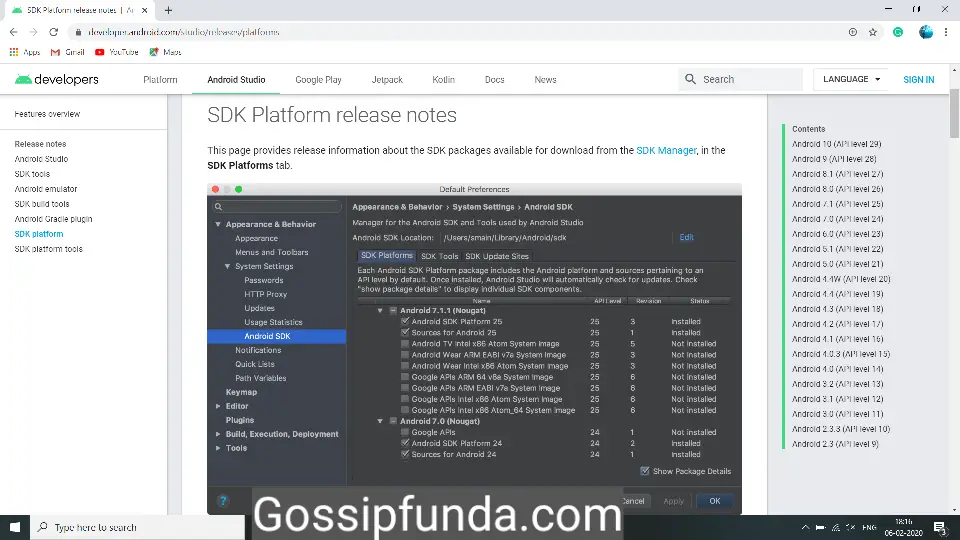The image size is (960, 540).
Task: Open a new tab with plus icon
Action: click(x=168, y=10)
